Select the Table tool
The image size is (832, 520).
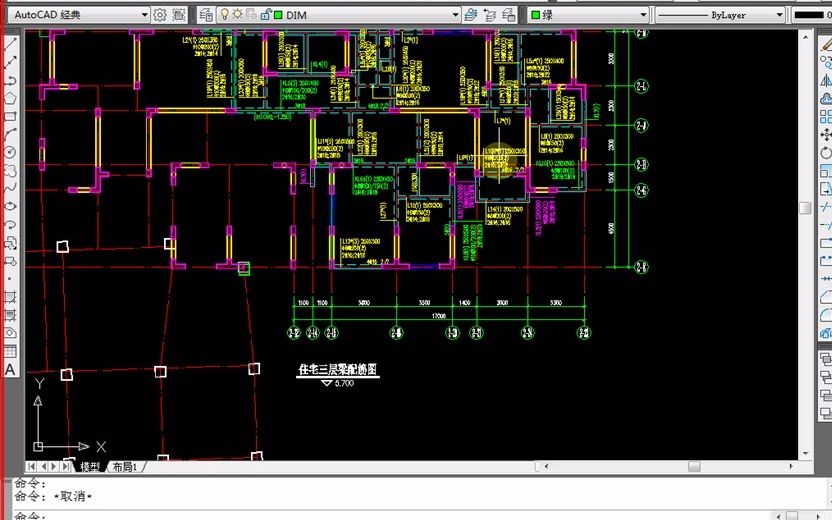(x=10, y=351)
